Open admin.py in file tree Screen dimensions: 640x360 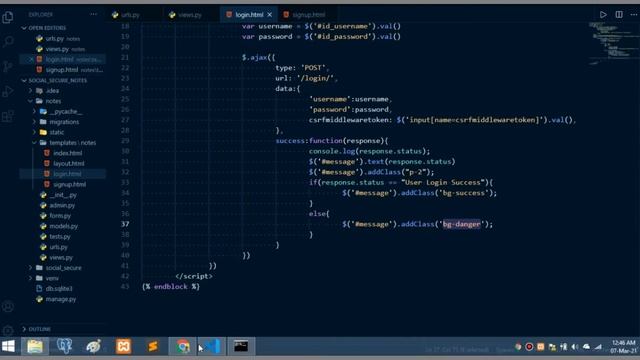click(62, 205)
